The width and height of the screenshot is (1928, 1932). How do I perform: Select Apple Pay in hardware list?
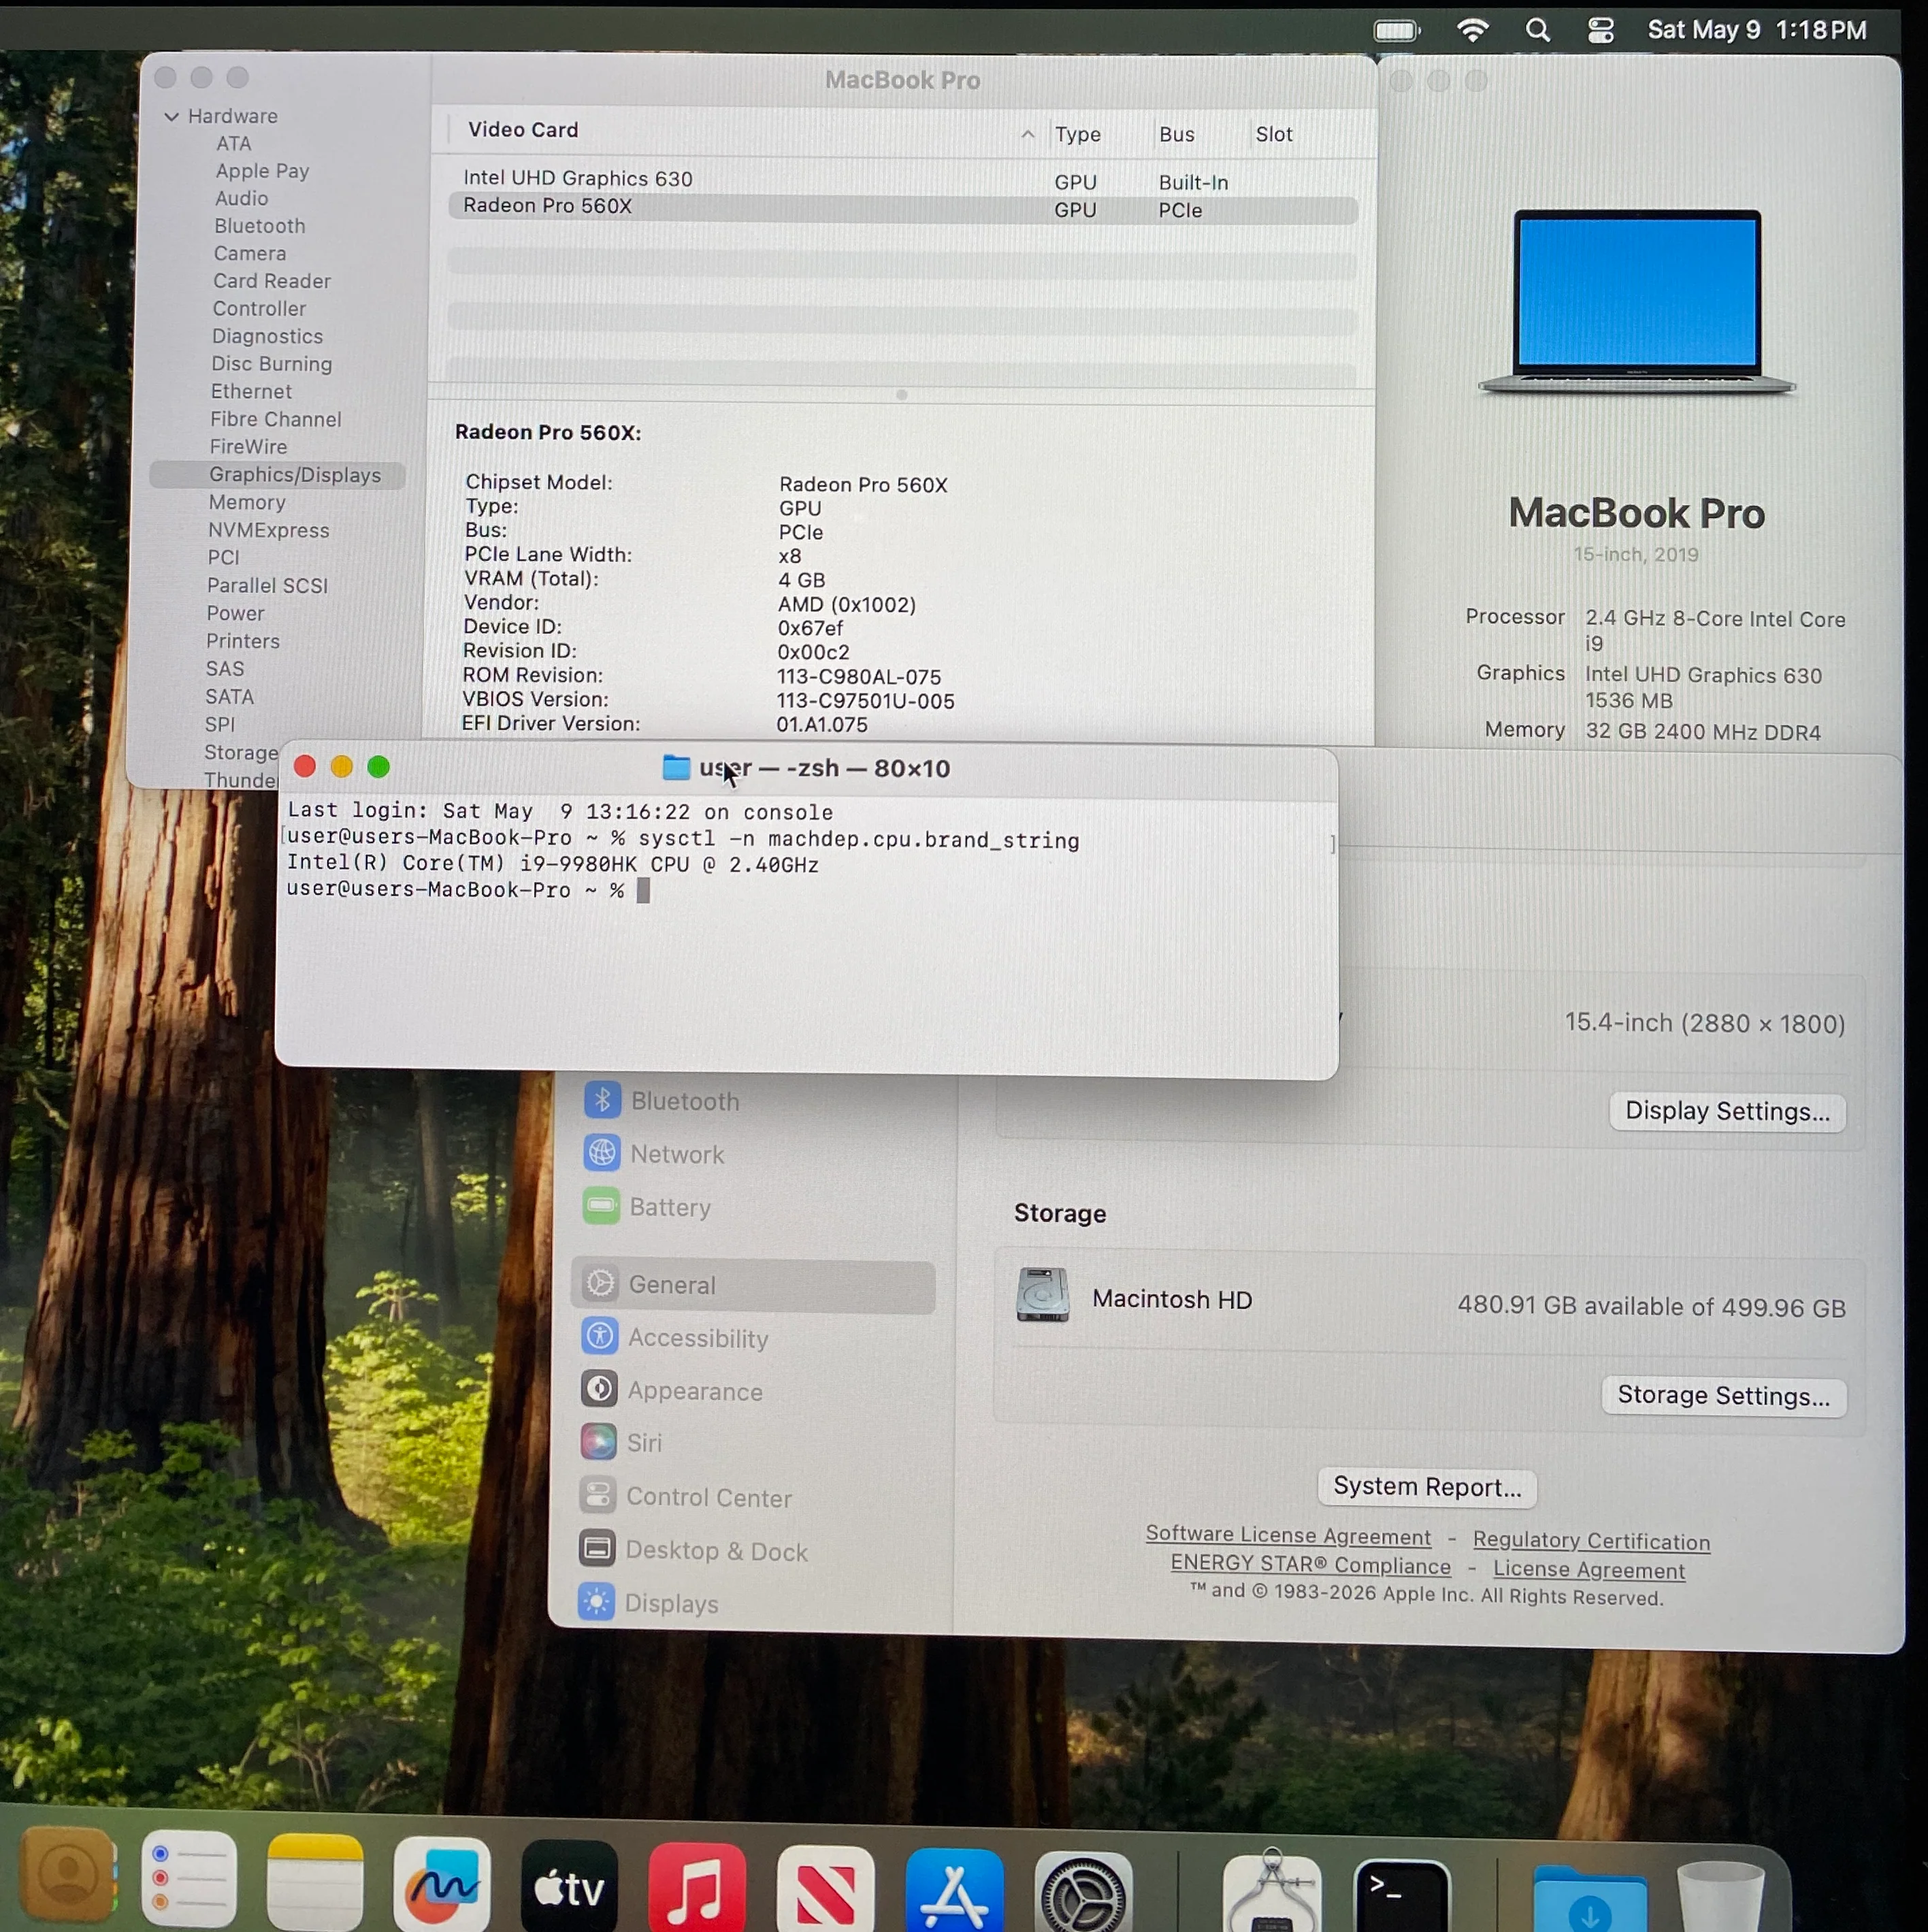coord(262,171)
